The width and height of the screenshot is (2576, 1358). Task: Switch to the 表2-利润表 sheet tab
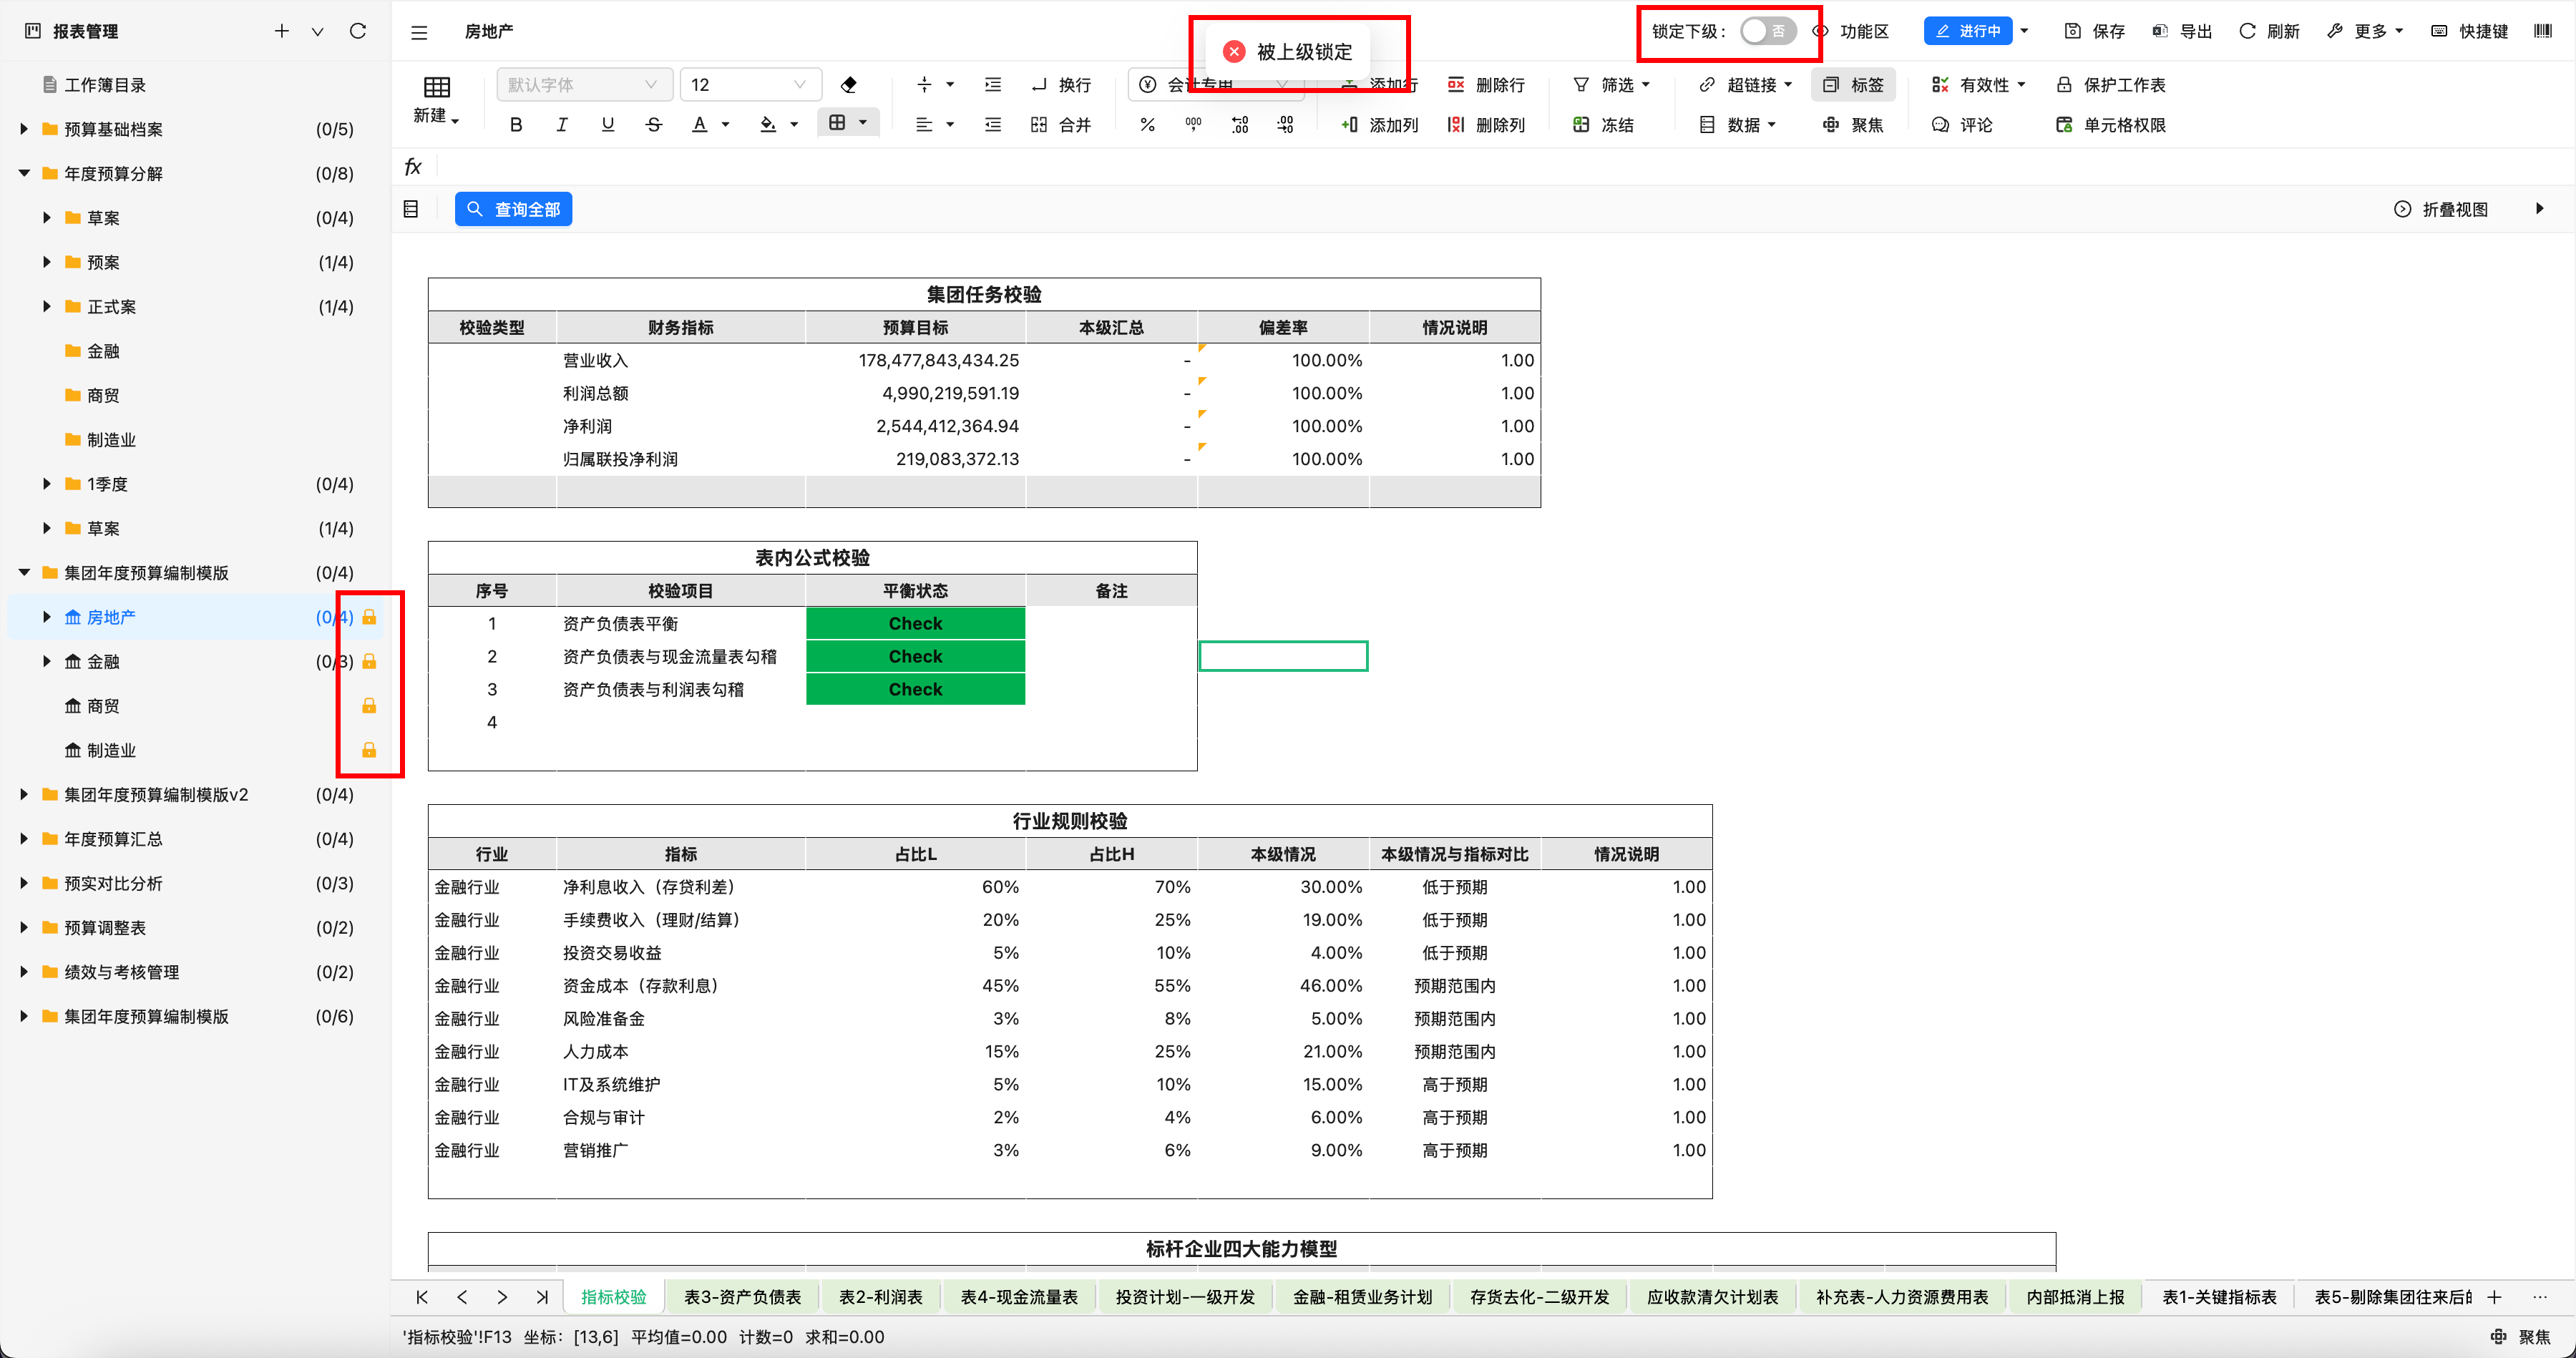pyautogui.click(x=880, y=1297)
